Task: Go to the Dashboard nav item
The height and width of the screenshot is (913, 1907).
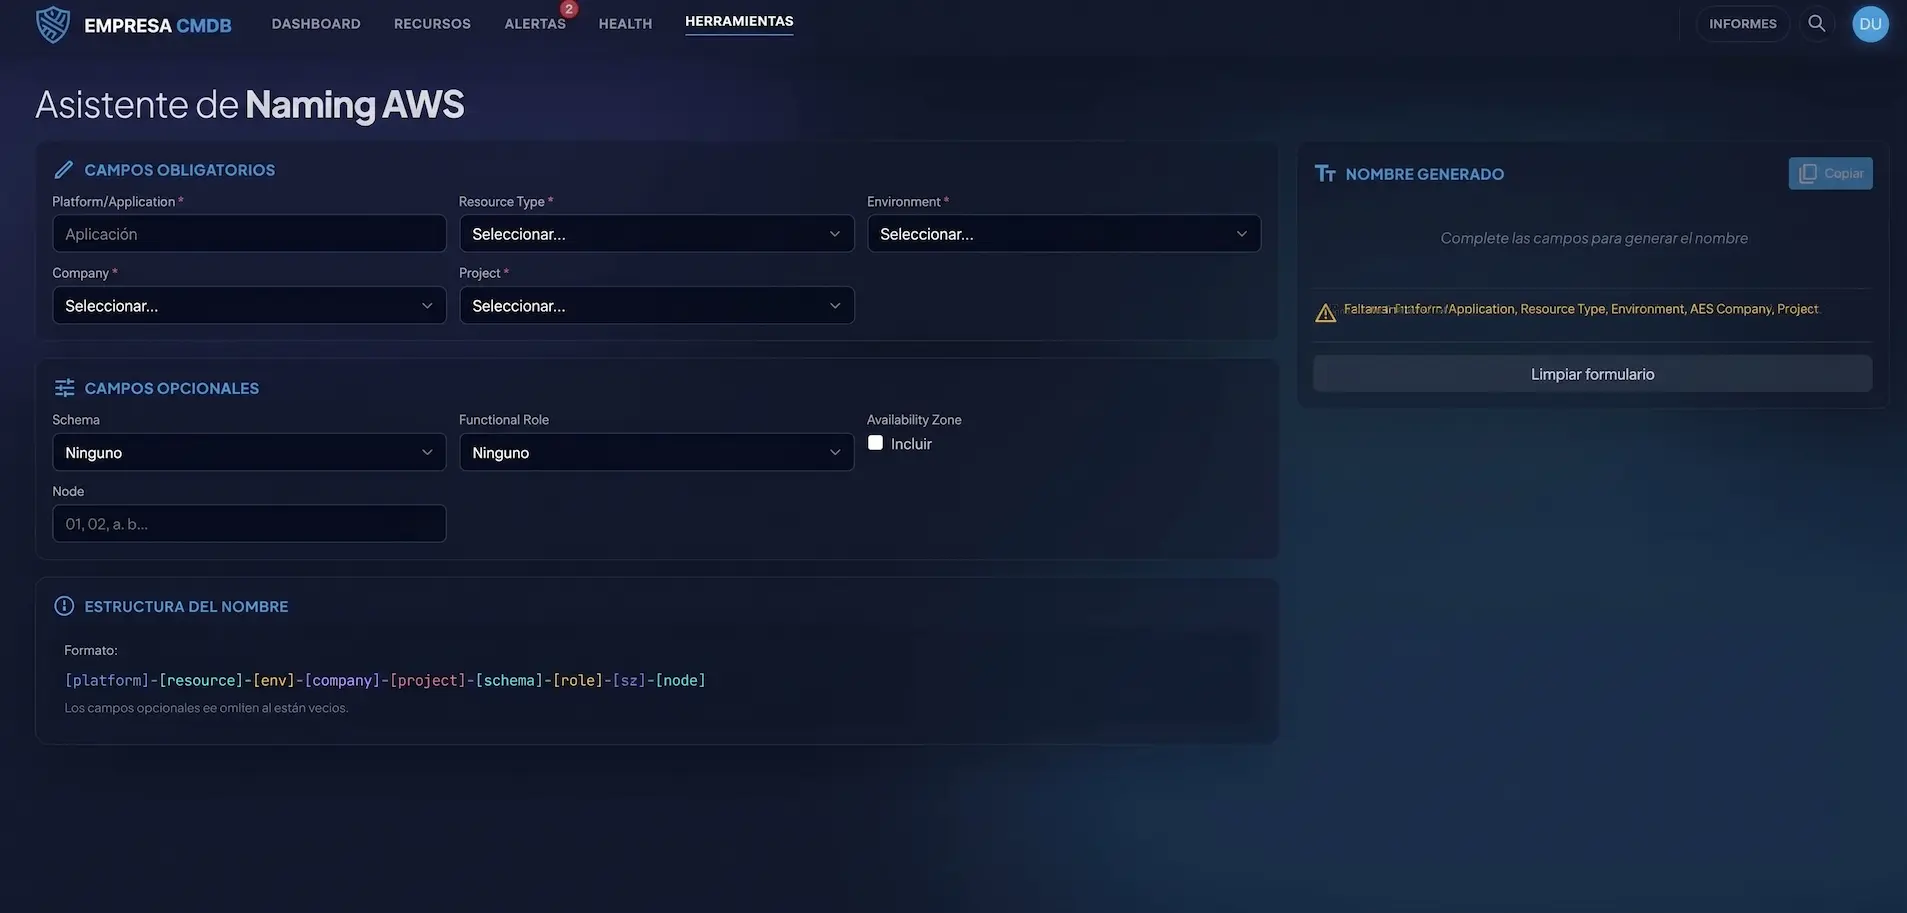Action: tap(316, 24)
